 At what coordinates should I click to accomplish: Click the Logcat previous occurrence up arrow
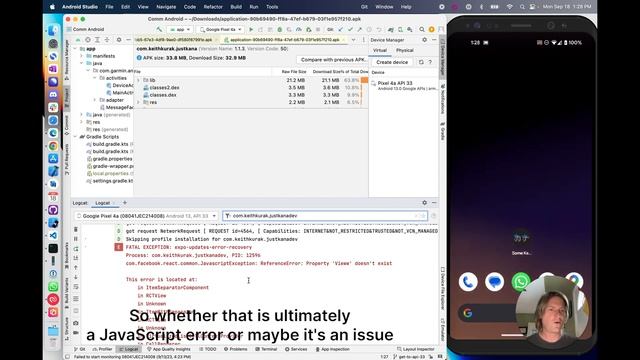[76, 267]
